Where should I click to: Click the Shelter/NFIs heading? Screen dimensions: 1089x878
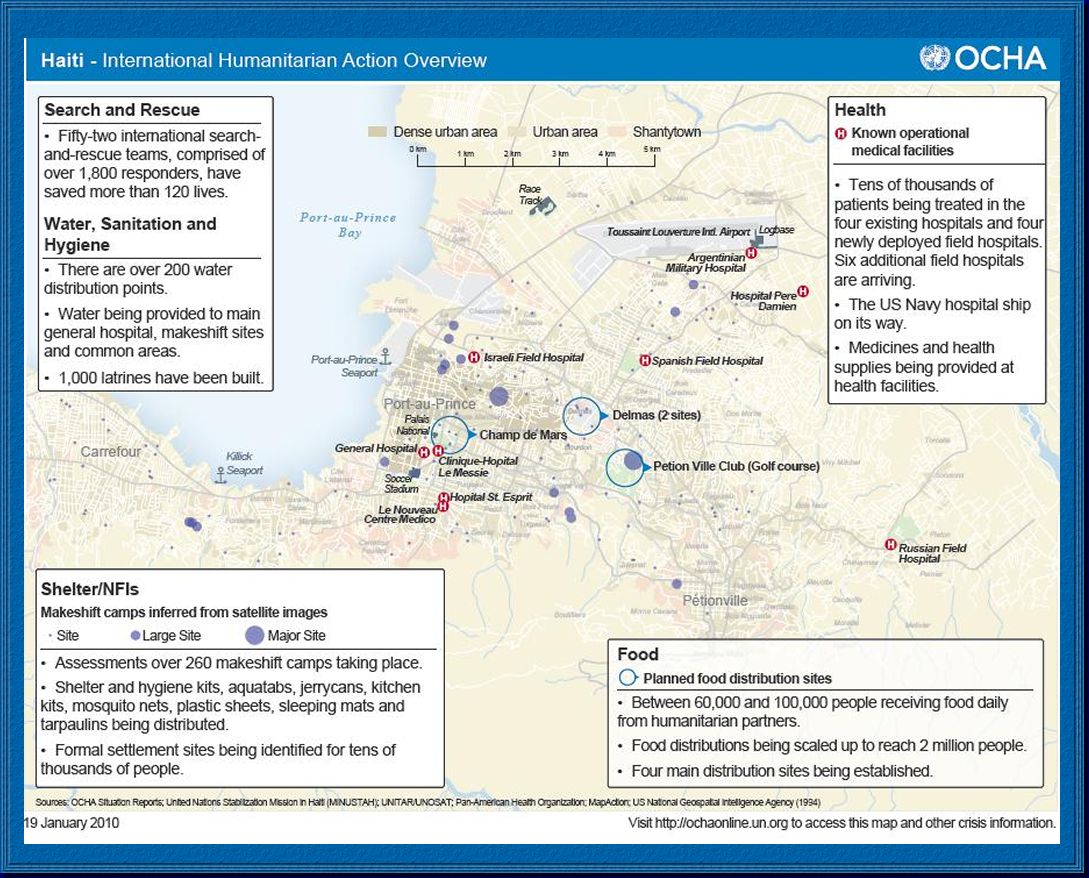90,589
